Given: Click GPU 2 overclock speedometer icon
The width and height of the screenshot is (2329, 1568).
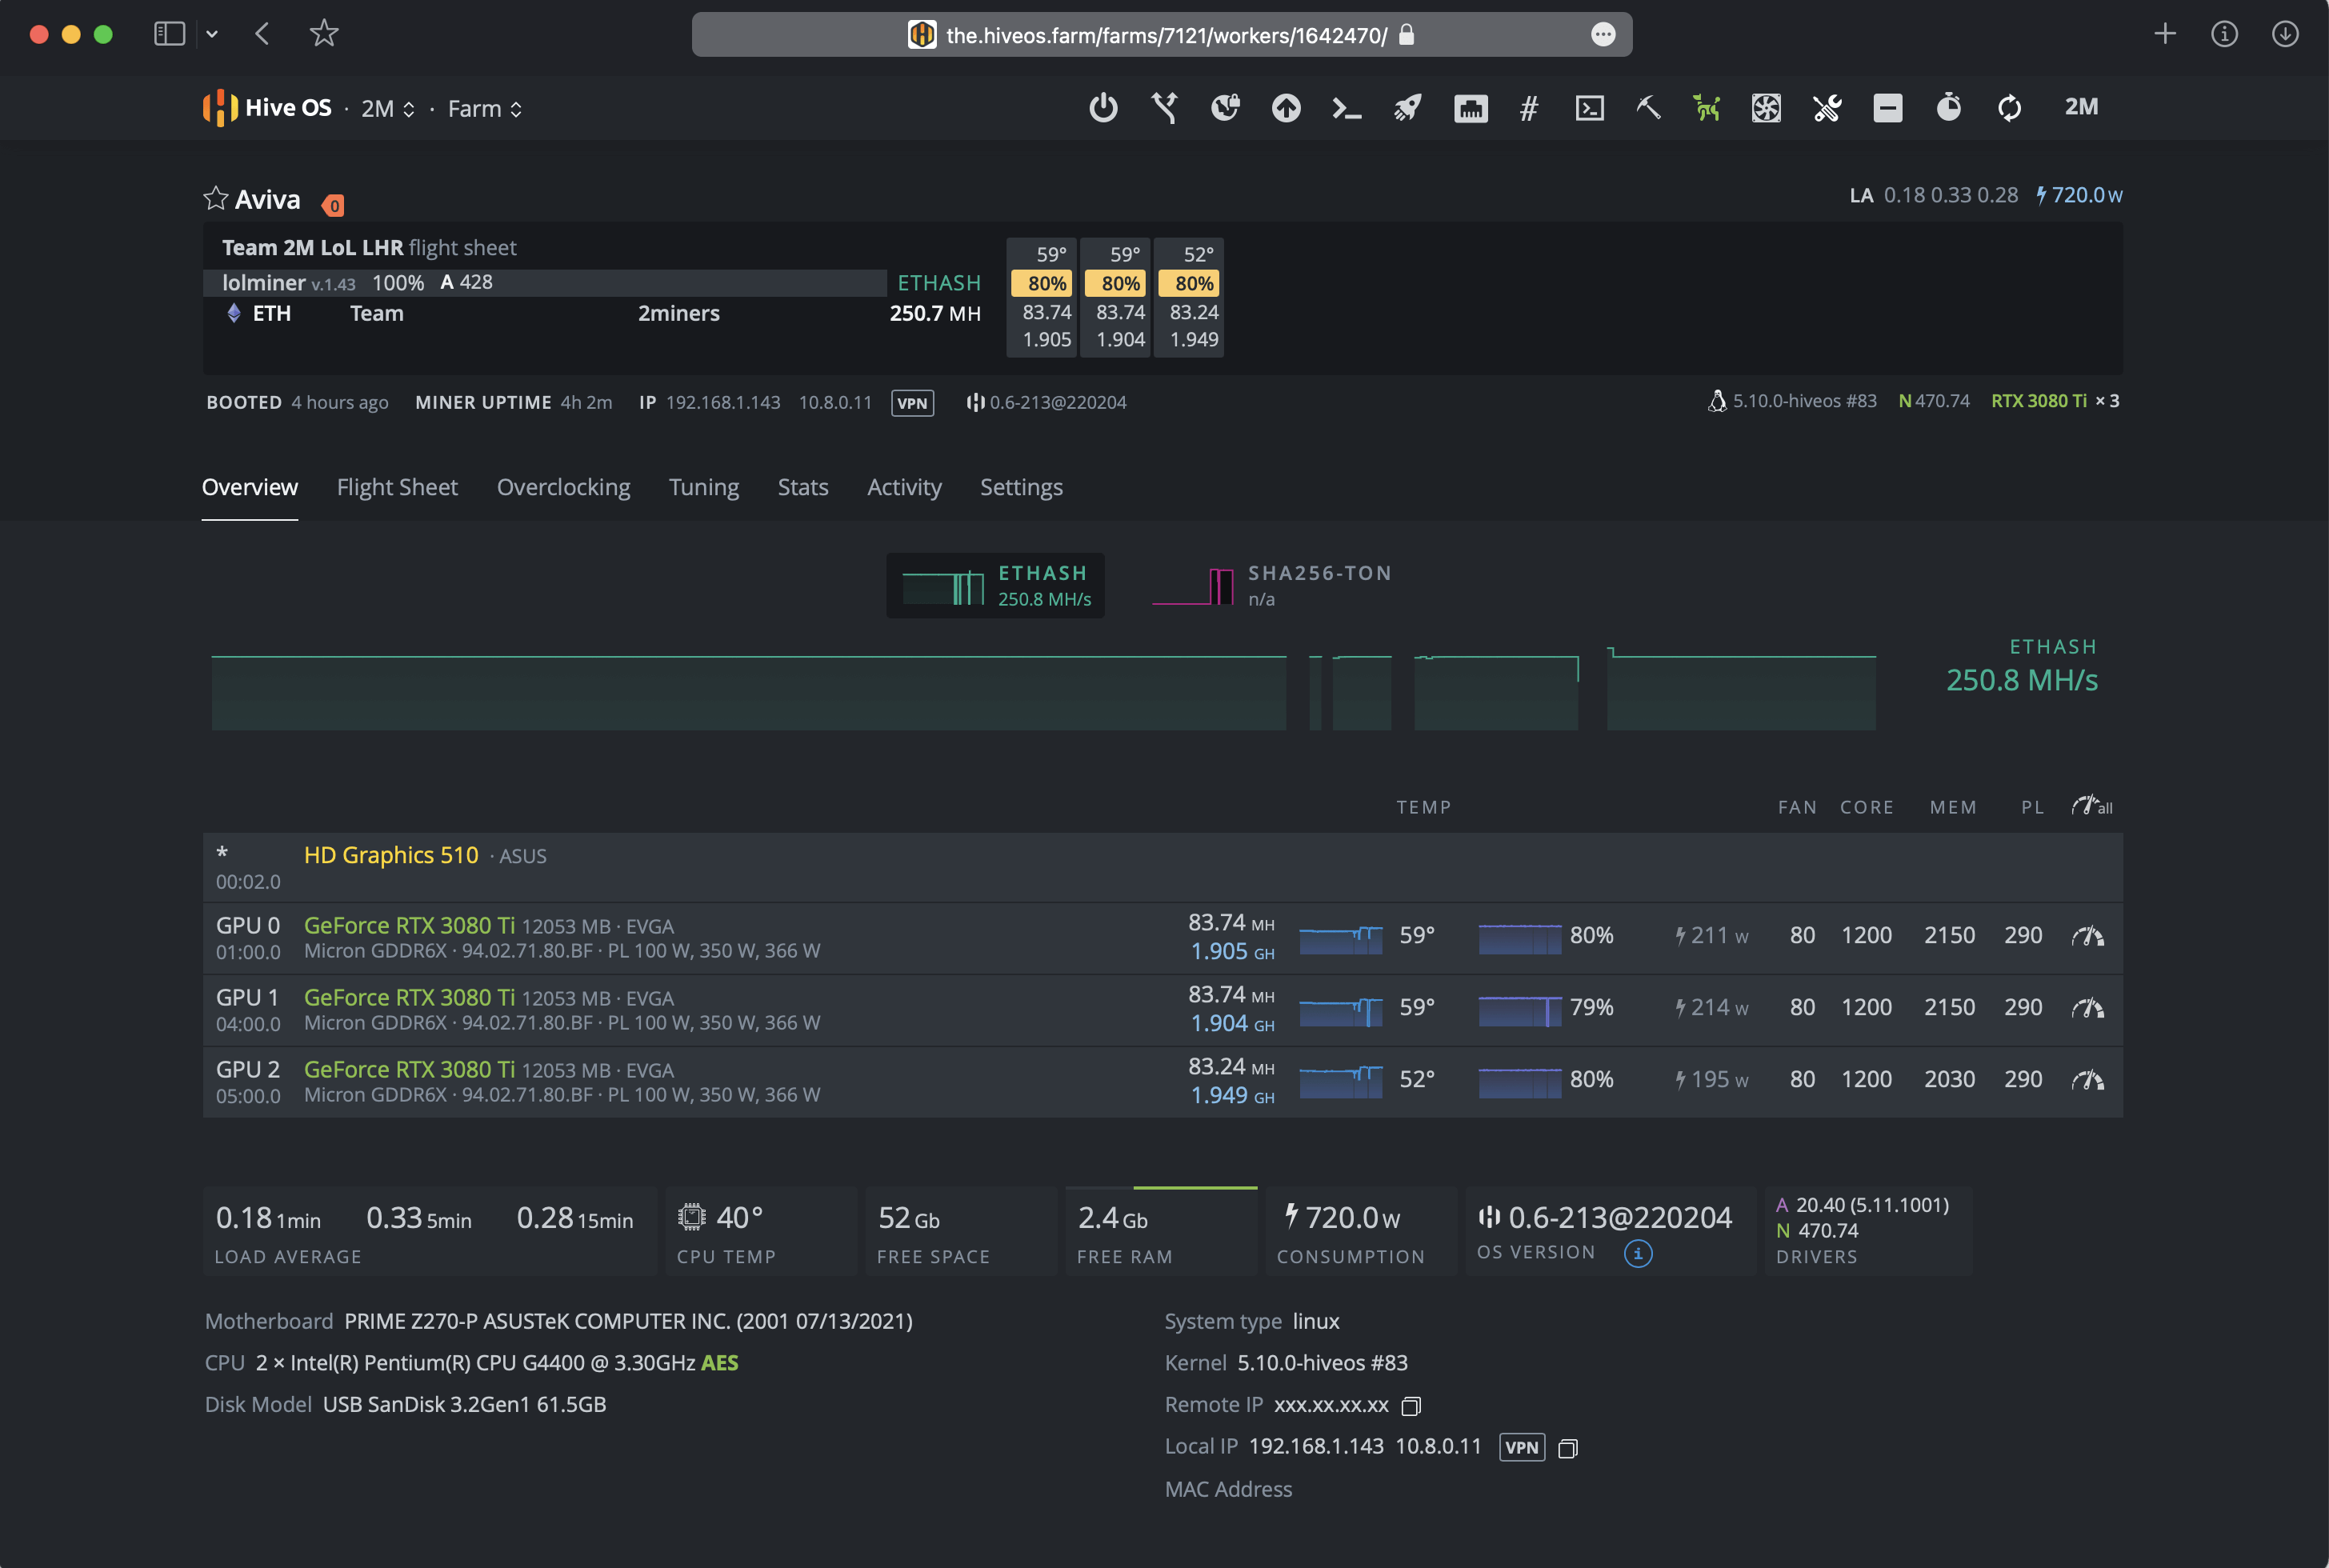Looking at the screenshot, I should [2087, 1080].
